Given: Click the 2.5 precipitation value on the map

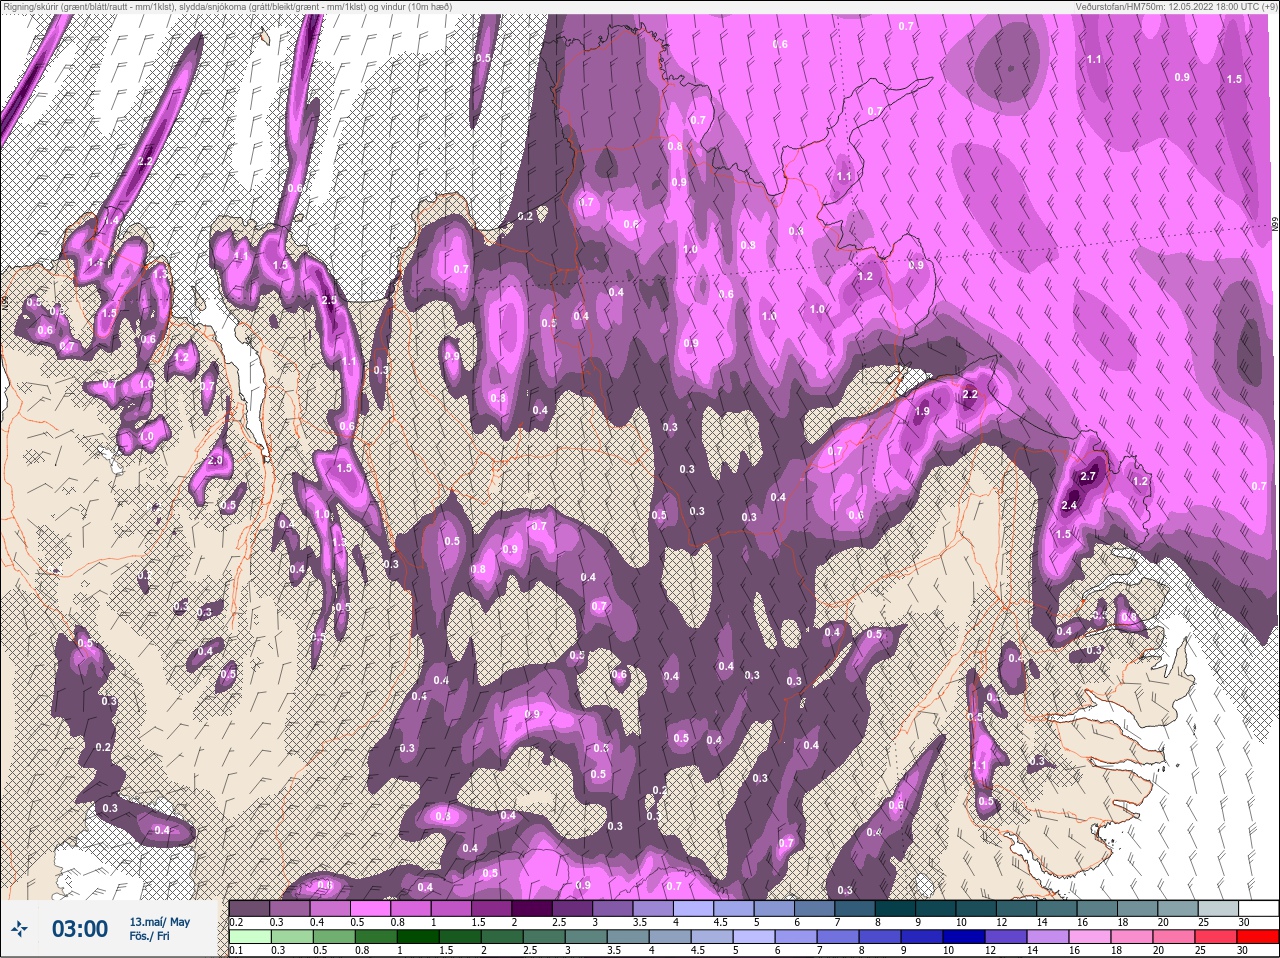Looking at the screenshot, I should [x=330, y=300].
